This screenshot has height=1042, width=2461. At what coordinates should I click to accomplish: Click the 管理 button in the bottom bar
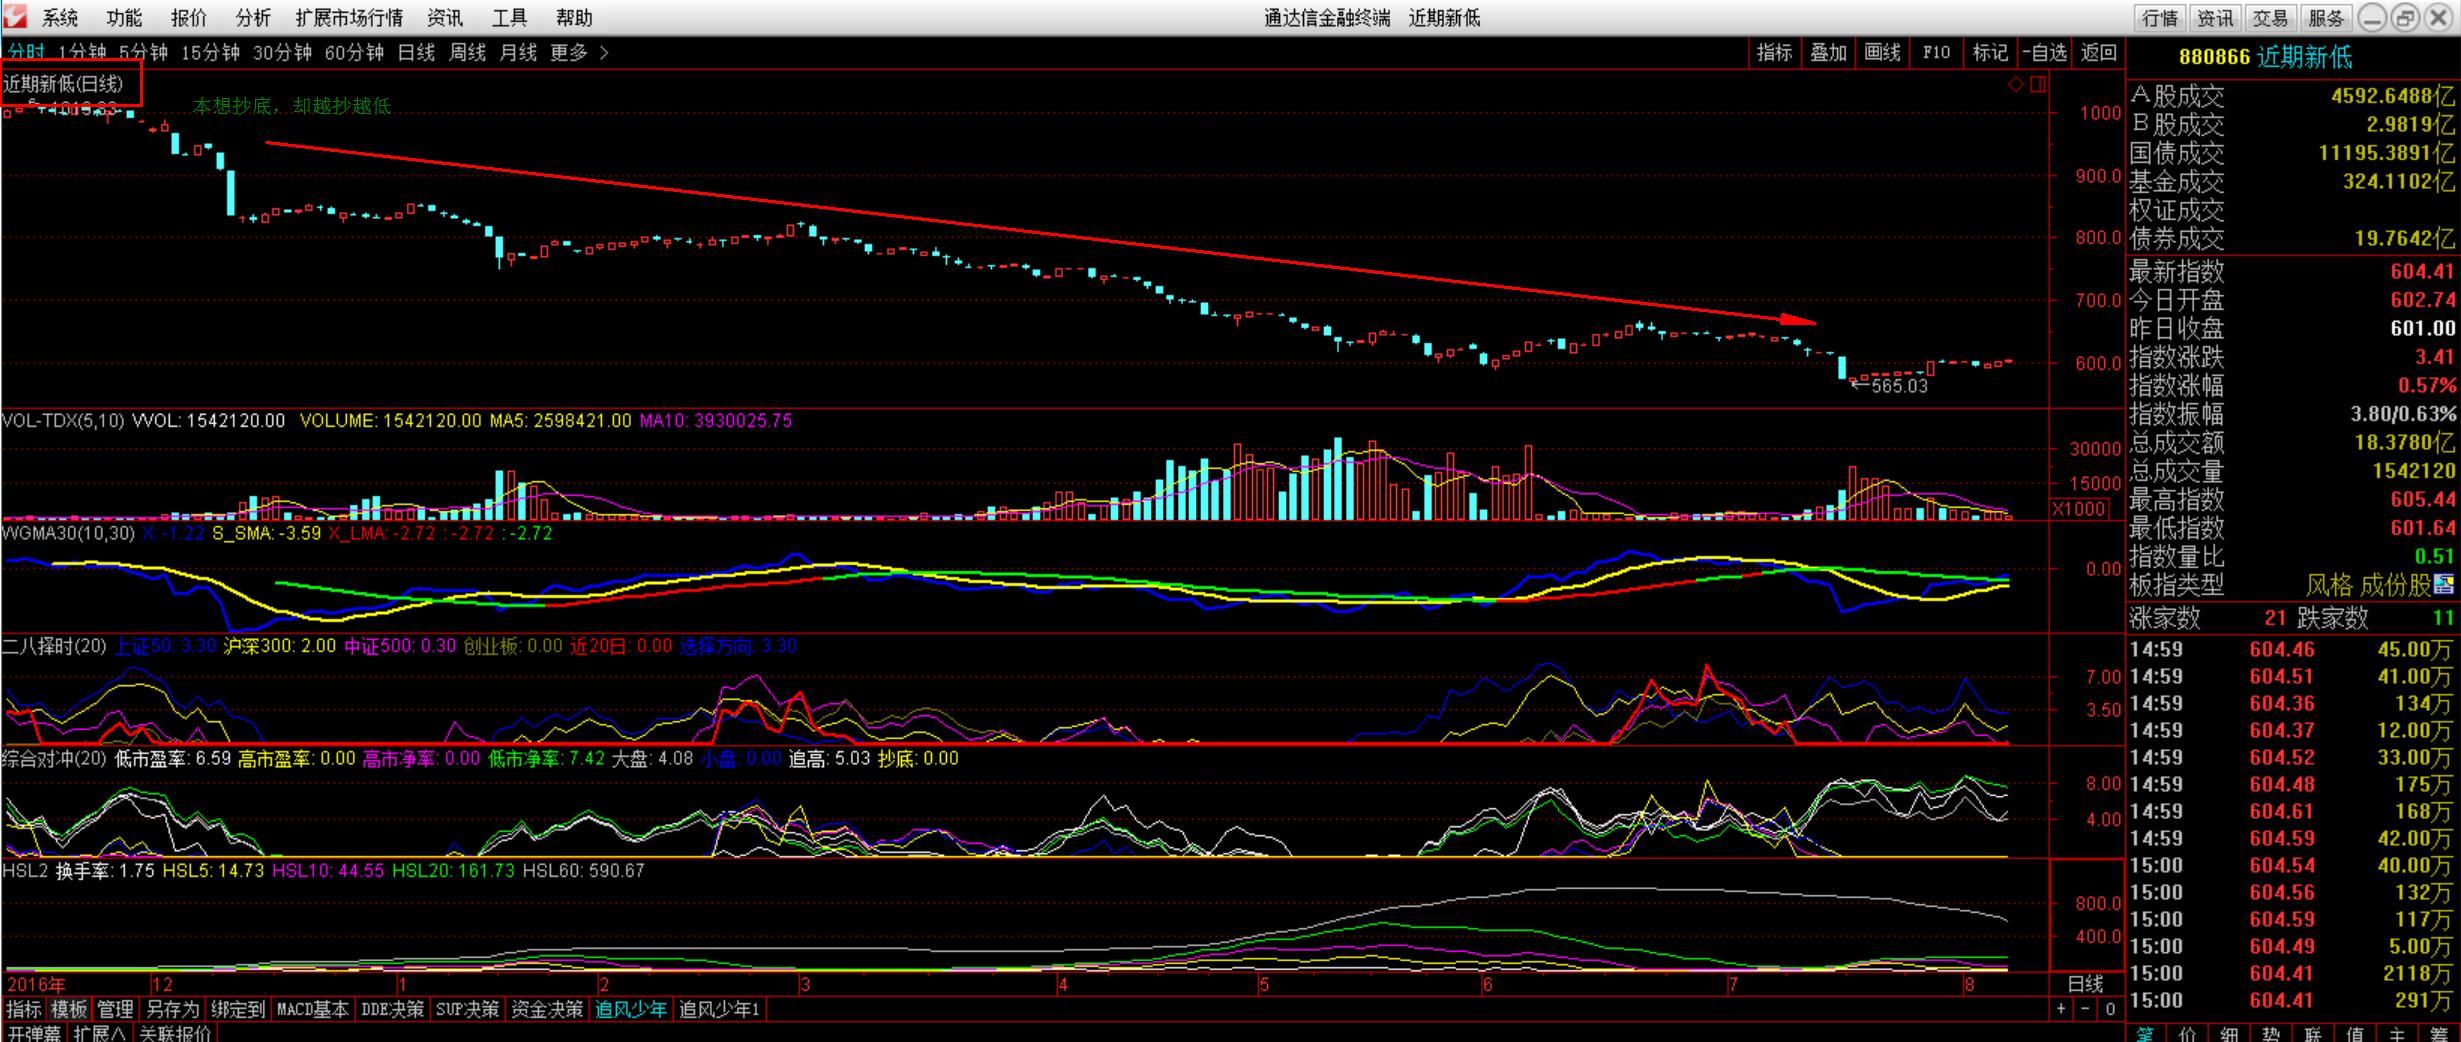click(116, 1010)
